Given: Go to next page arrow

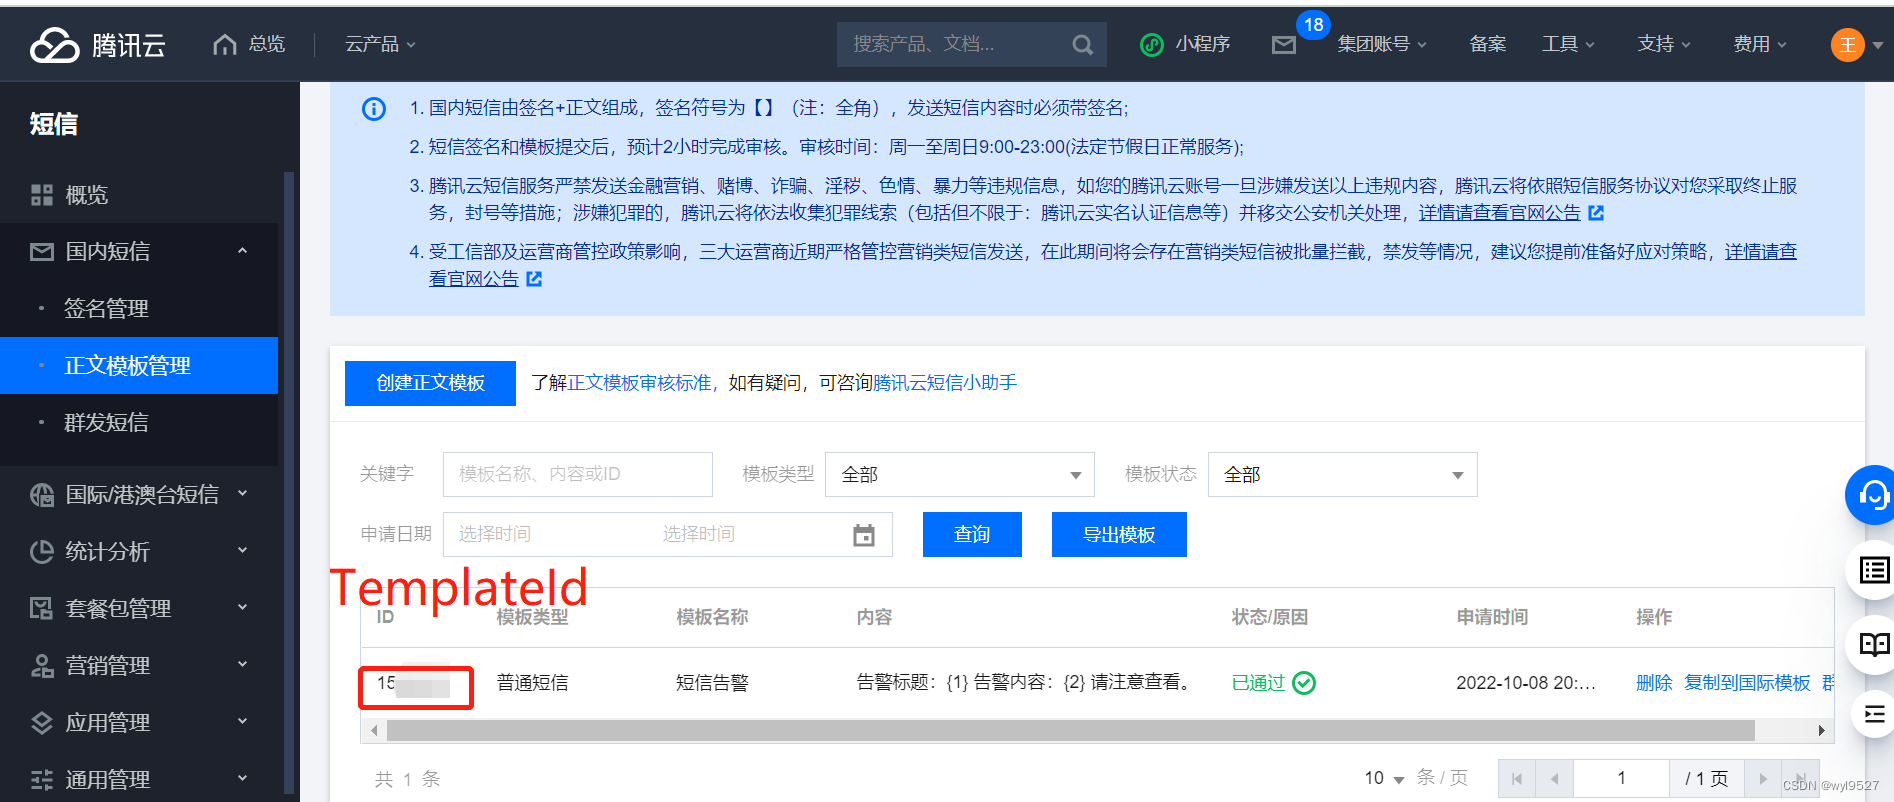Looking at the screenshot, I should [1763, 779].
